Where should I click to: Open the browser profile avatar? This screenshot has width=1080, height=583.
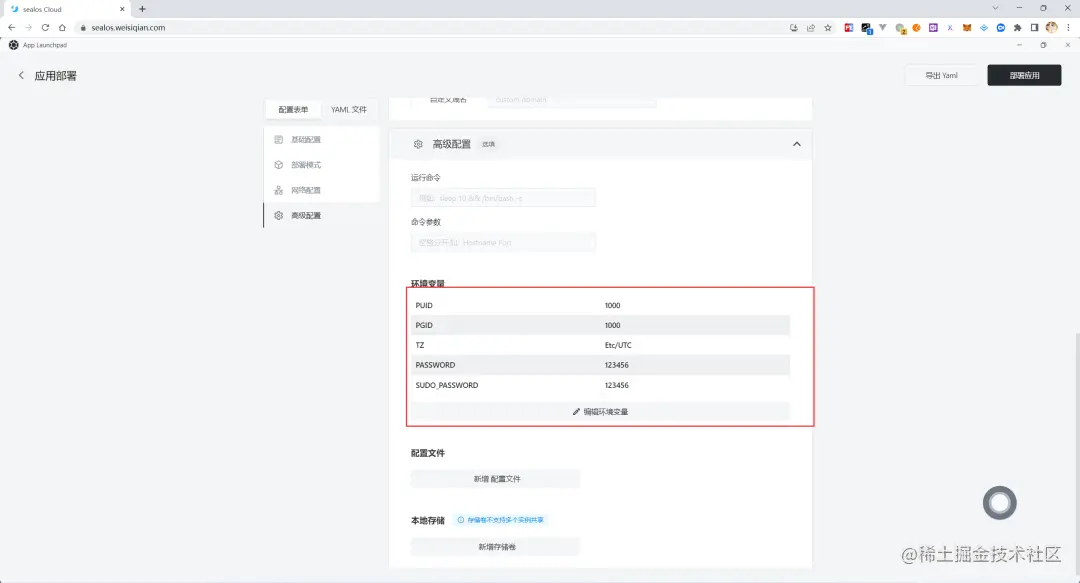[1051, 28]
